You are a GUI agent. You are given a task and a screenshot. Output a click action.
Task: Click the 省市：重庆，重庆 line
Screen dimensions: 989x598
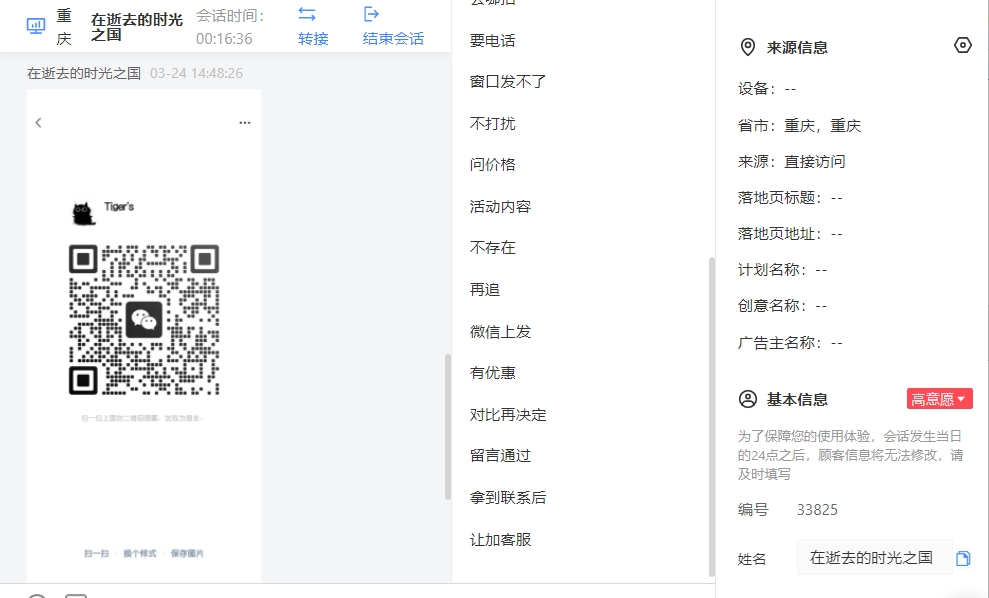(x=800, y=126)
